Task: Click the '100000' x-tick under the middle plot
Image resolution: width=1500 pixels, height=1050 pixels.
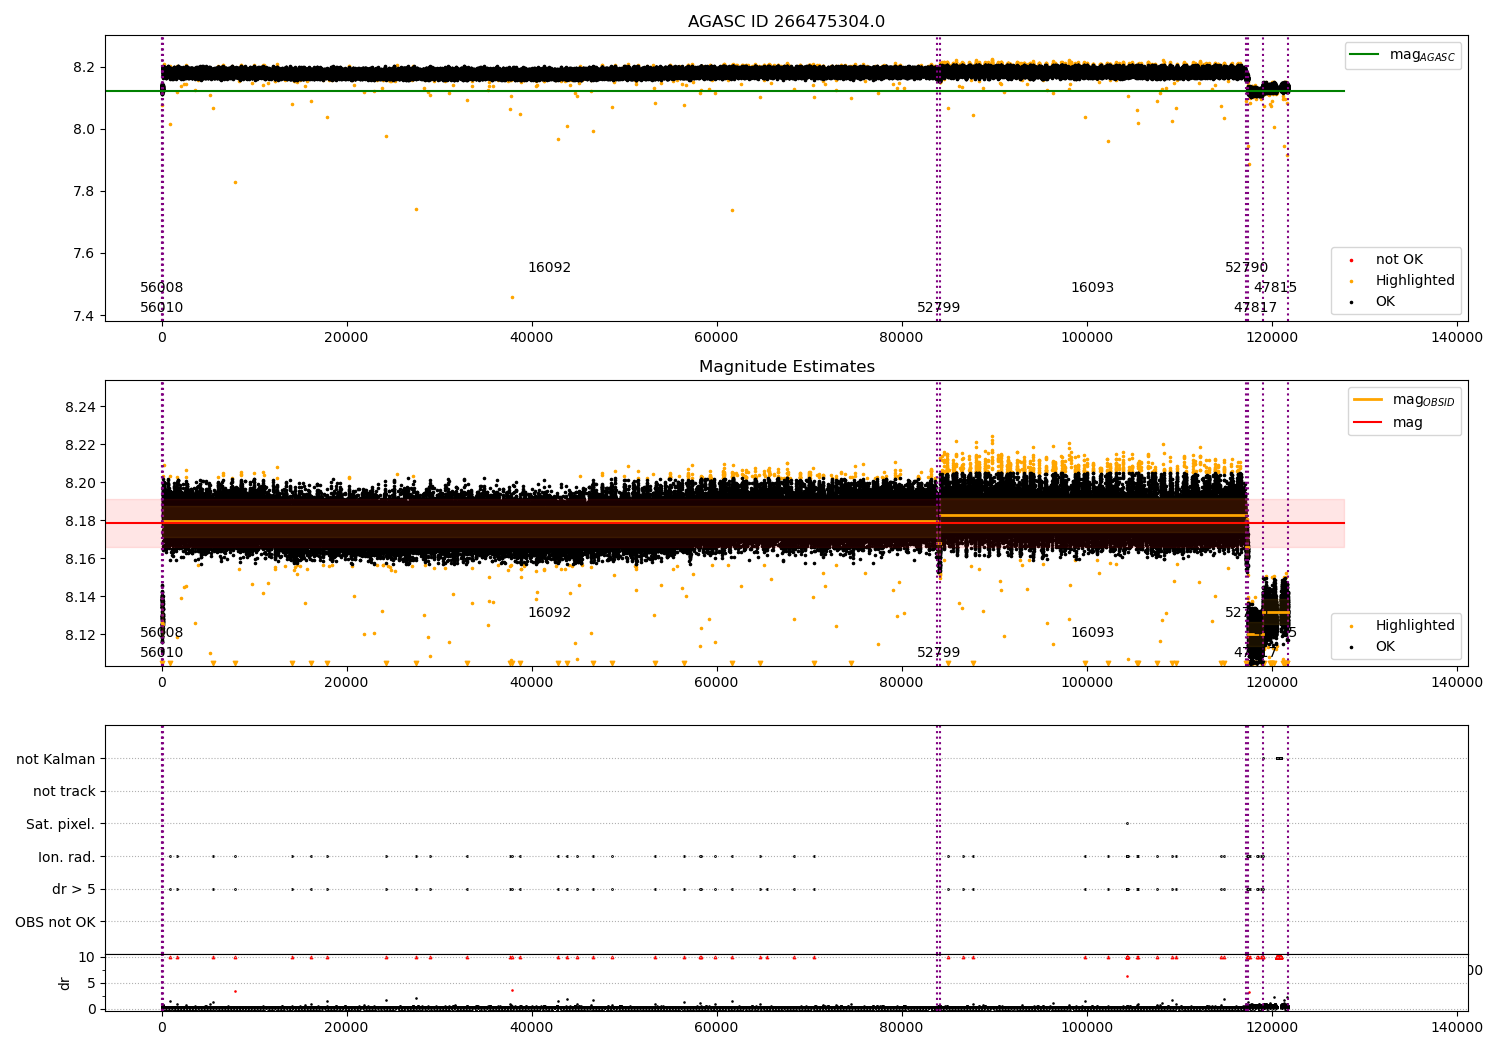Action: click(x=1087, y=684)
